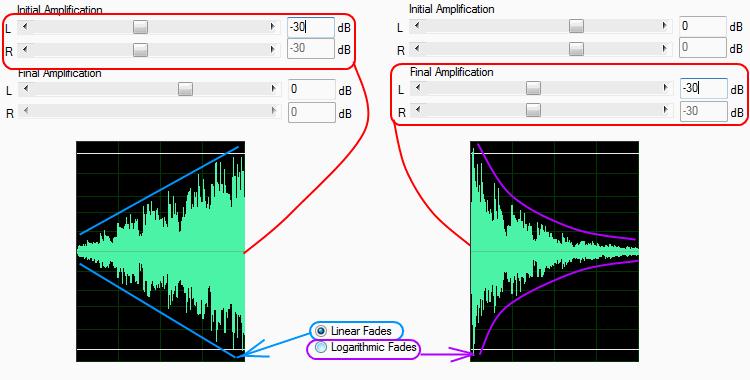Click the logarithmic fade-out waveform preview
Viewport: 750px width, 380px height.
(x=554, y=251)
